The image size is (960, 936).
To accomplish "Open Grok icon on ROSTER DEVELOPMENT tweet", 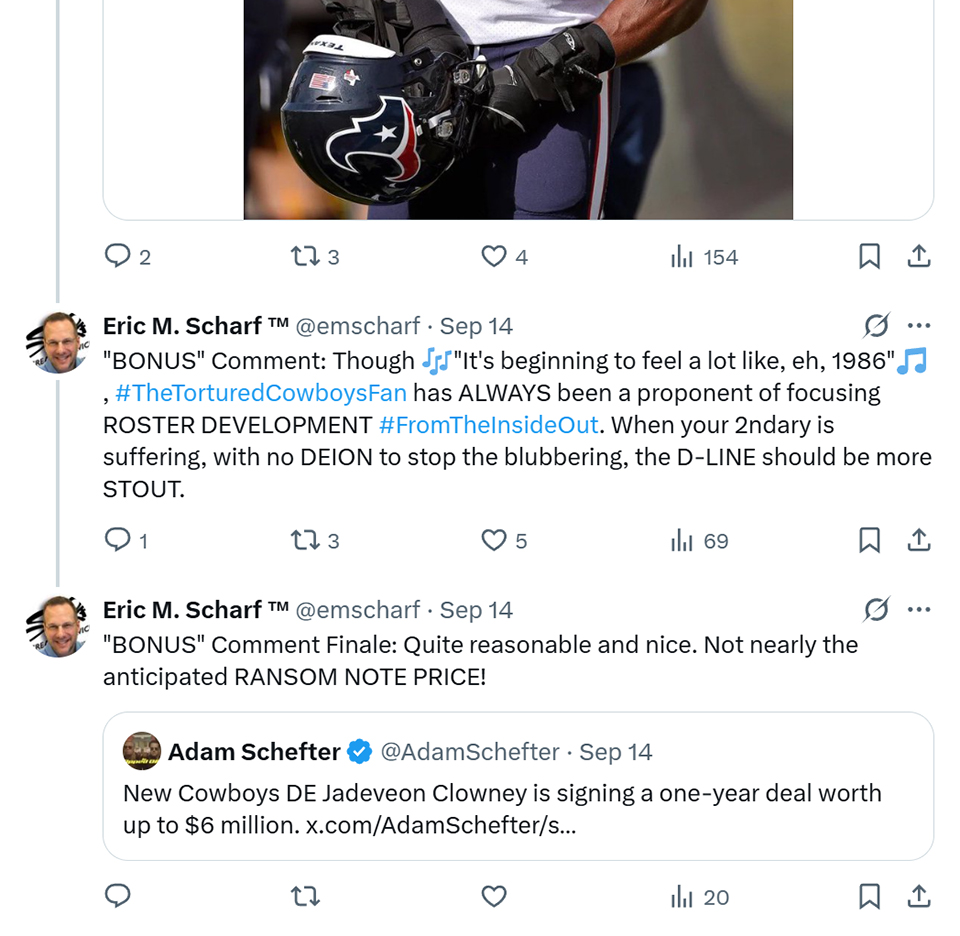I will click(876, 326).
